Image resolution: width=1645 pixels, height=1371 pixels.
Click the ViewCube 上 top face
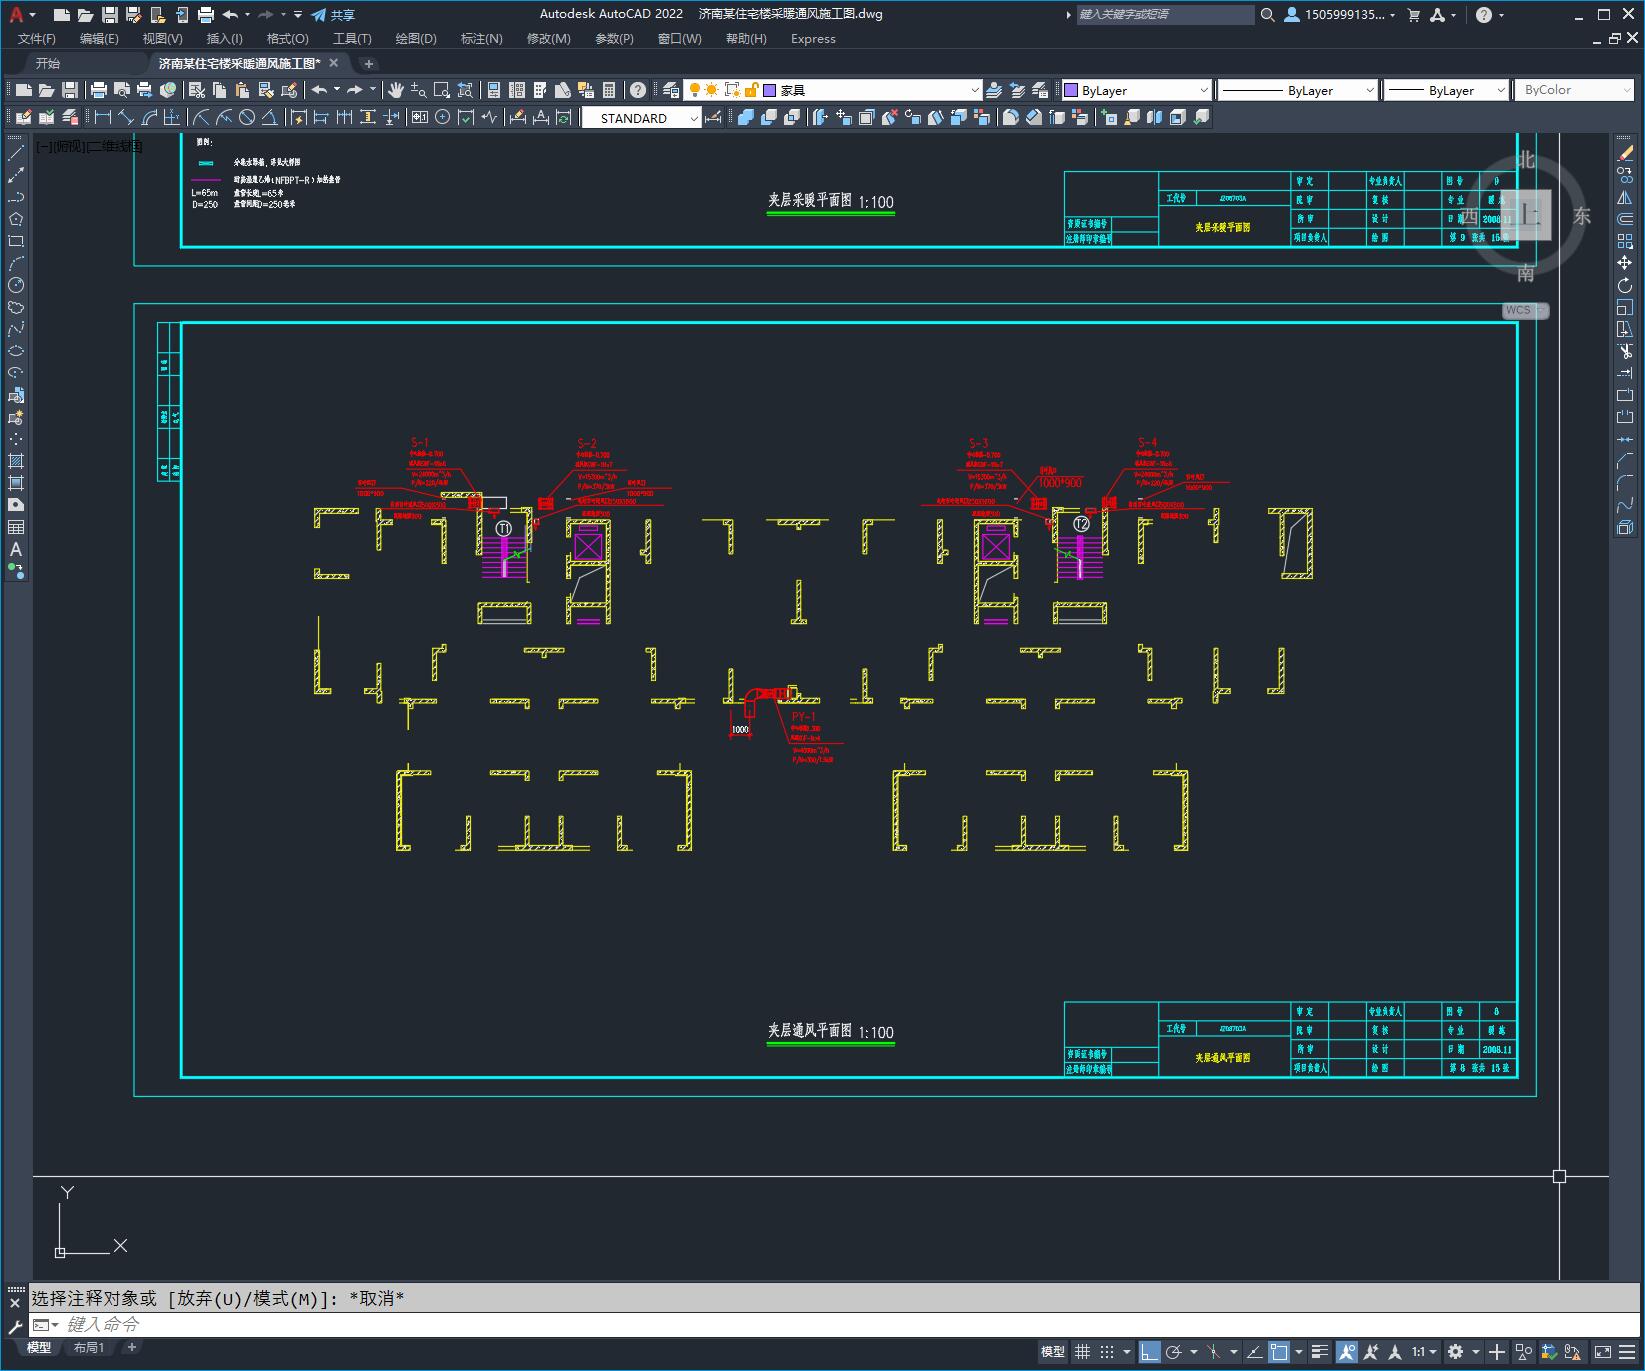(1526, 214)
